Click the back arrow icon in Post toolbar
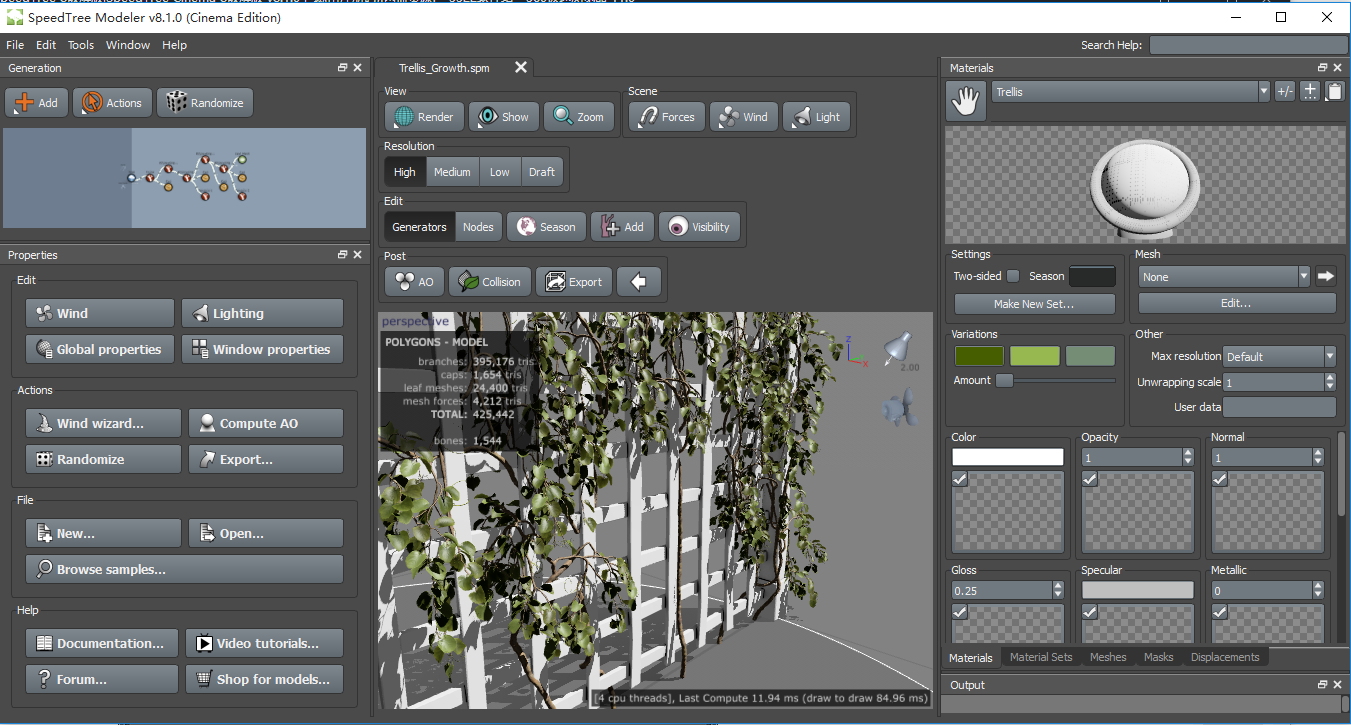This screenshot has width=1351, height=725. pyautogui.click(x=639, y=282)
